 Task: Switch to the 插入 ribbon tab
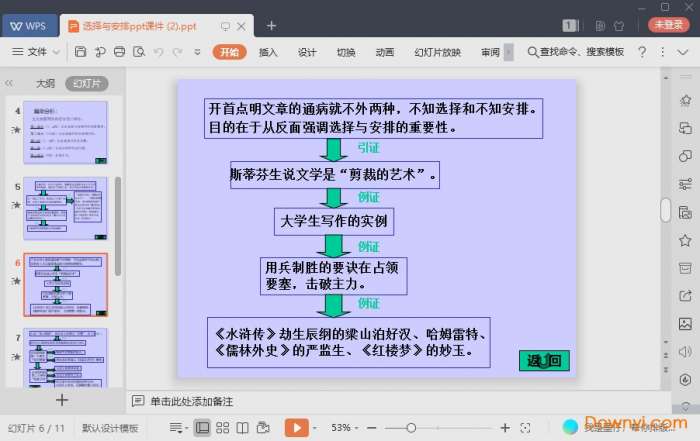(268, 52)
